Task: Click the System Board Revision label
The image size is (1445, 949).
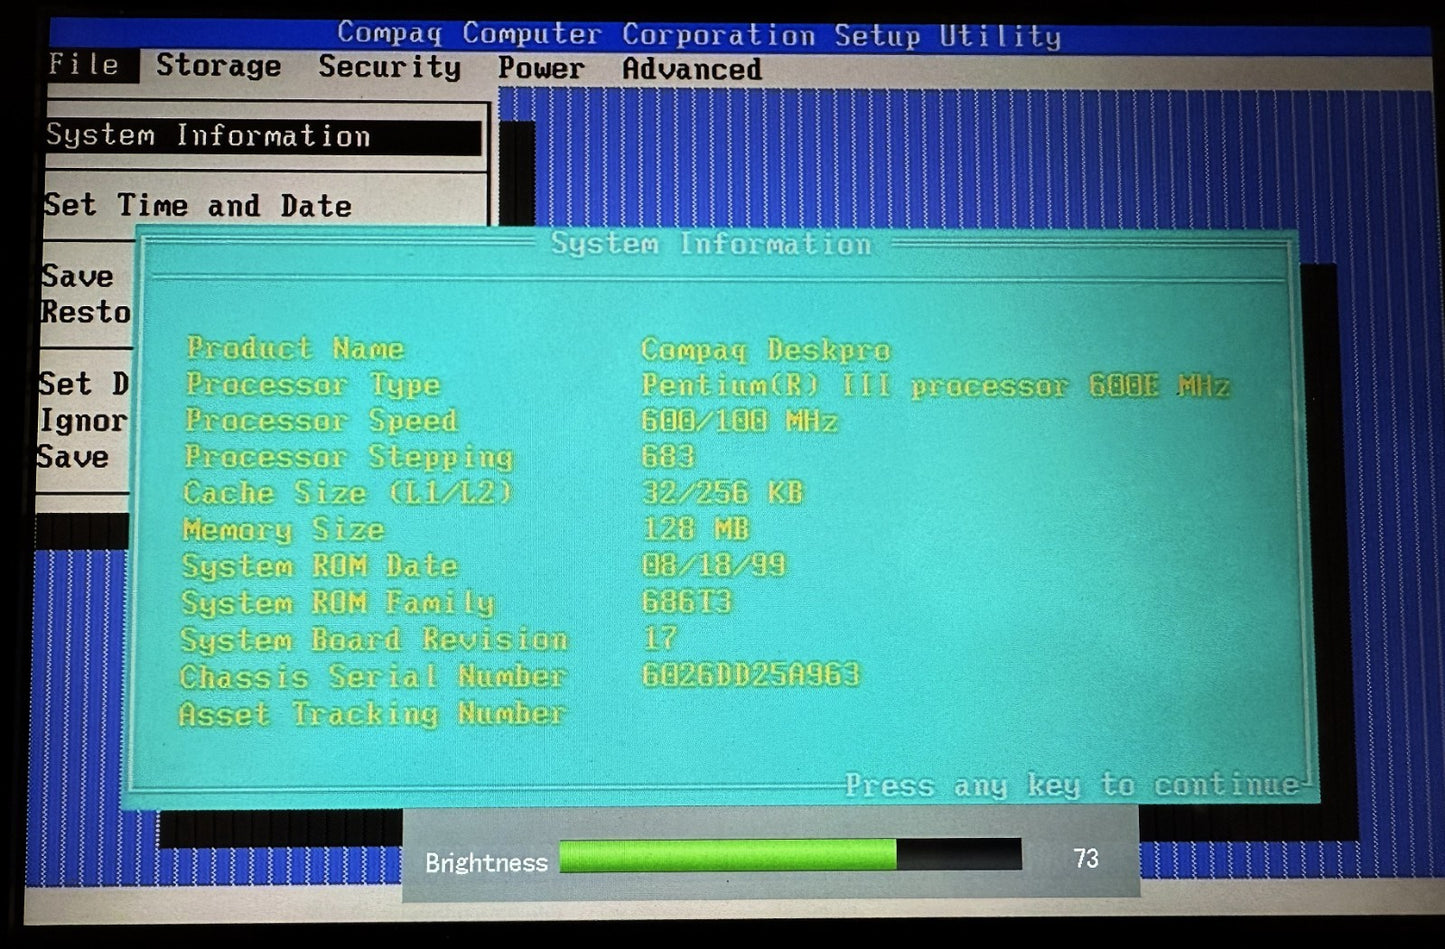Action: (374, 640)
